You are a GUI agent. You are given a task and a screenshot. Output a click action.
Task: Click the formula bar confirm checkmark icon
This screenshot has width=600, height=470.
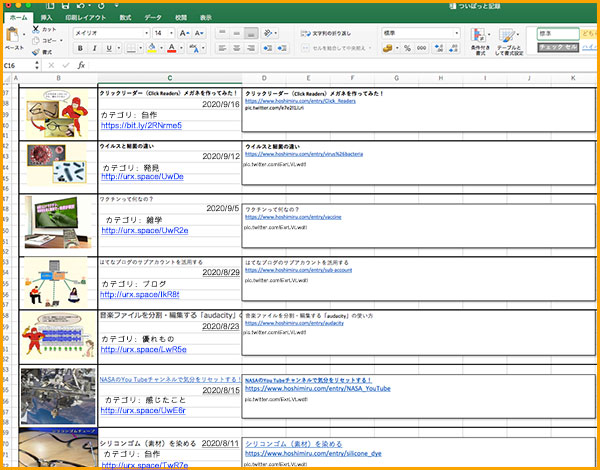click(x=66, y=65)
